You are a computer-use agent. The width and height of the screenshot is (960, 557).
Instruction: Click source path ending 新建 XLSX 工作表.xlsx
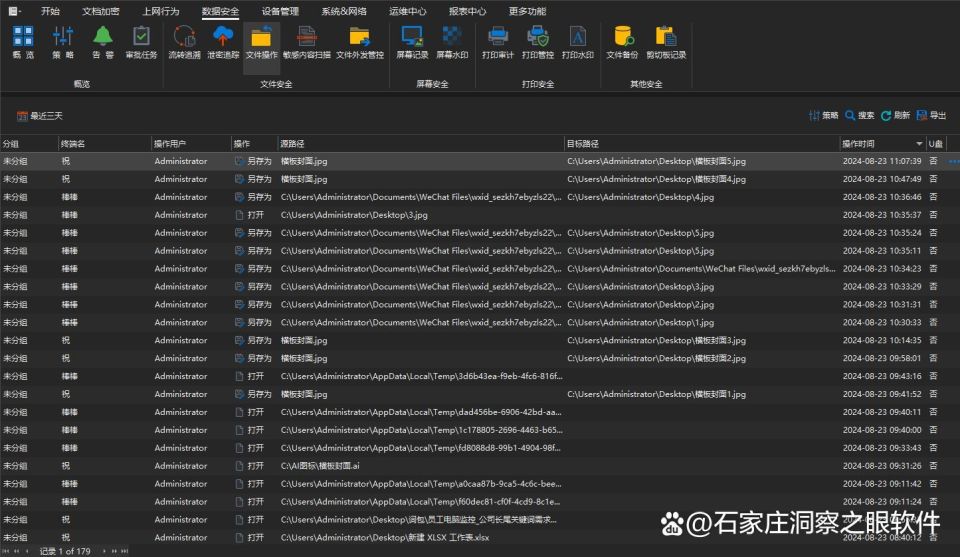385,537
